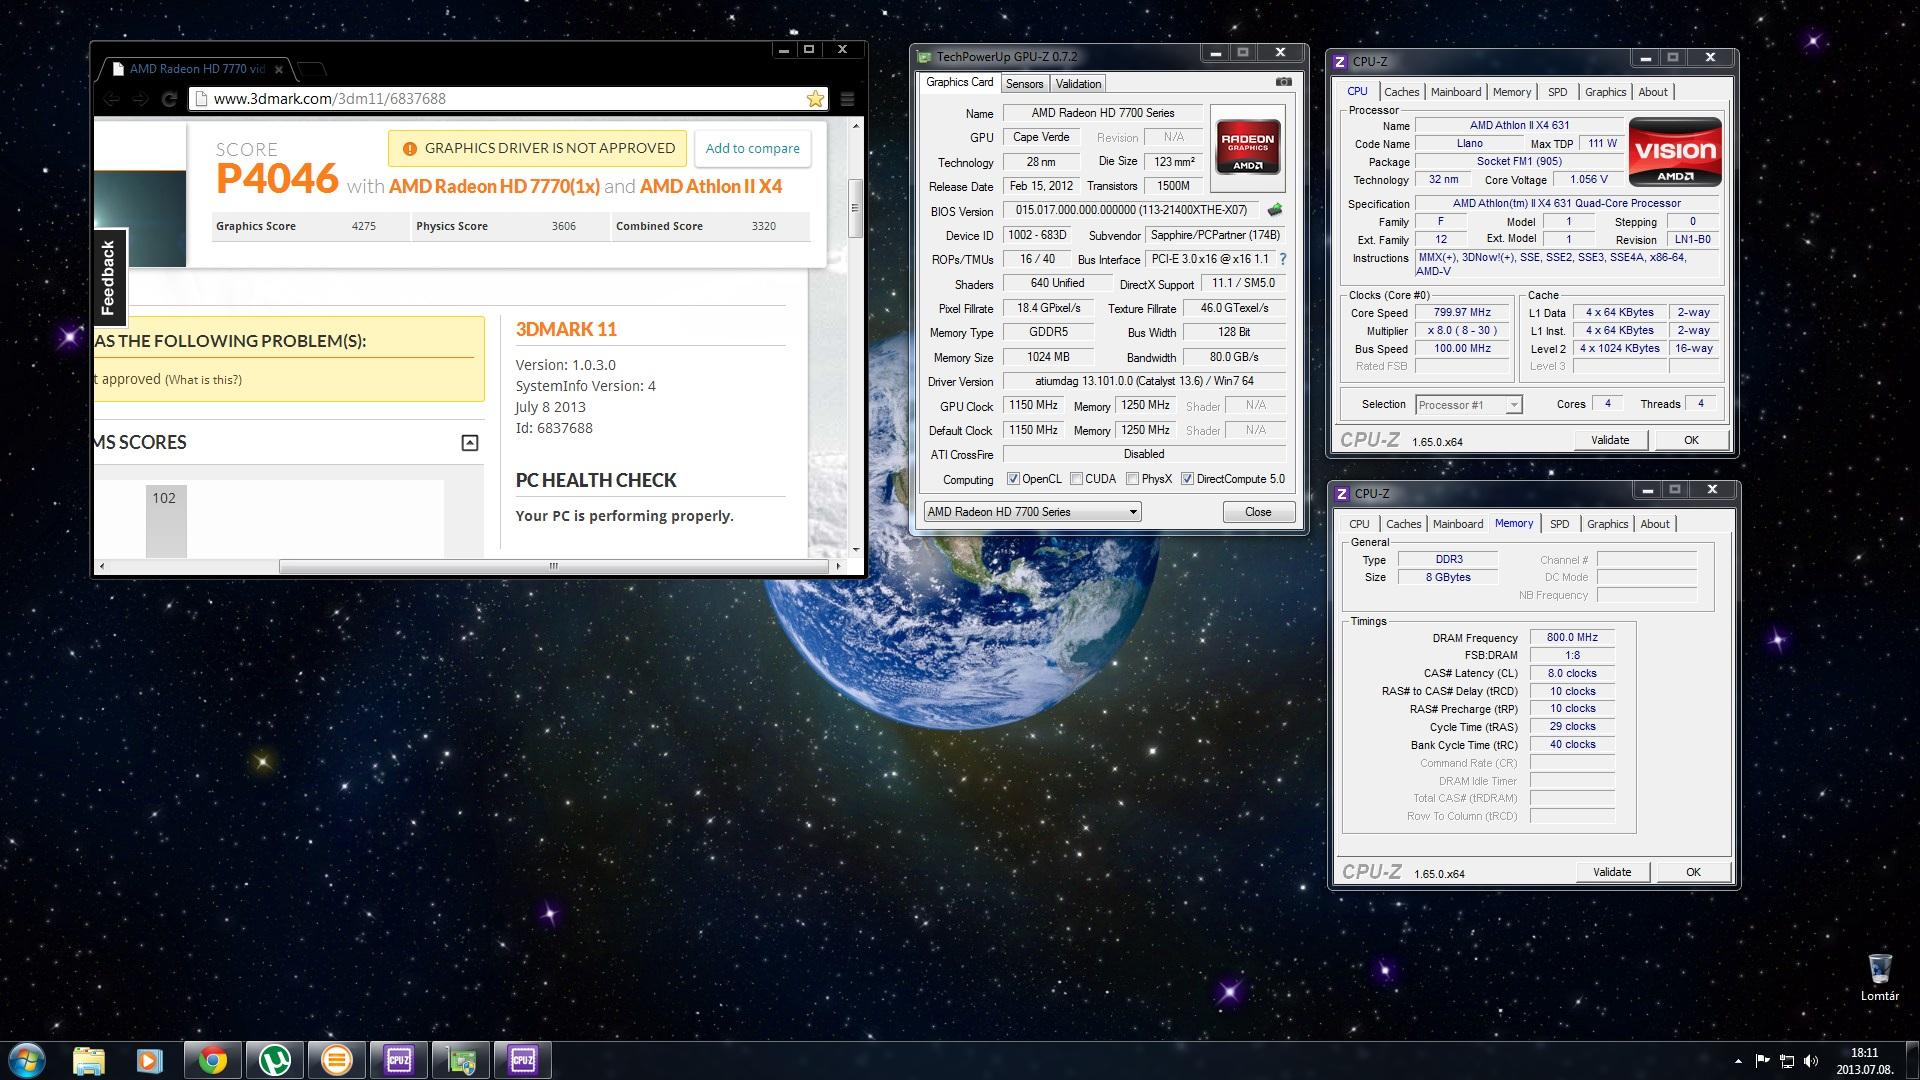Open Windows Start menu
This screenshot has width=1920, height=1080.
pyautogui.click(x=26, y=1060)
